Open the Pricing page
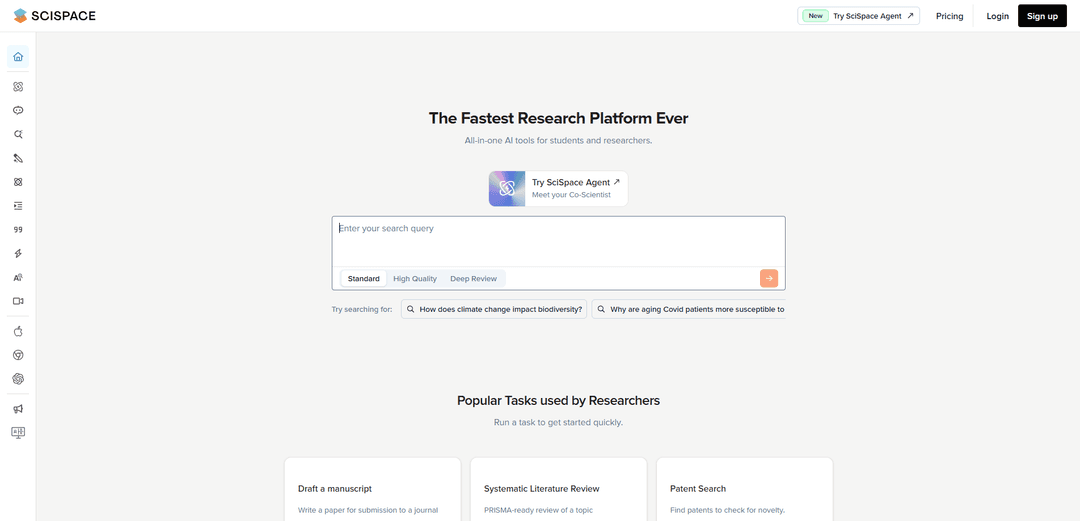This screenshot has width=1080, height=521. coord(949,16)
